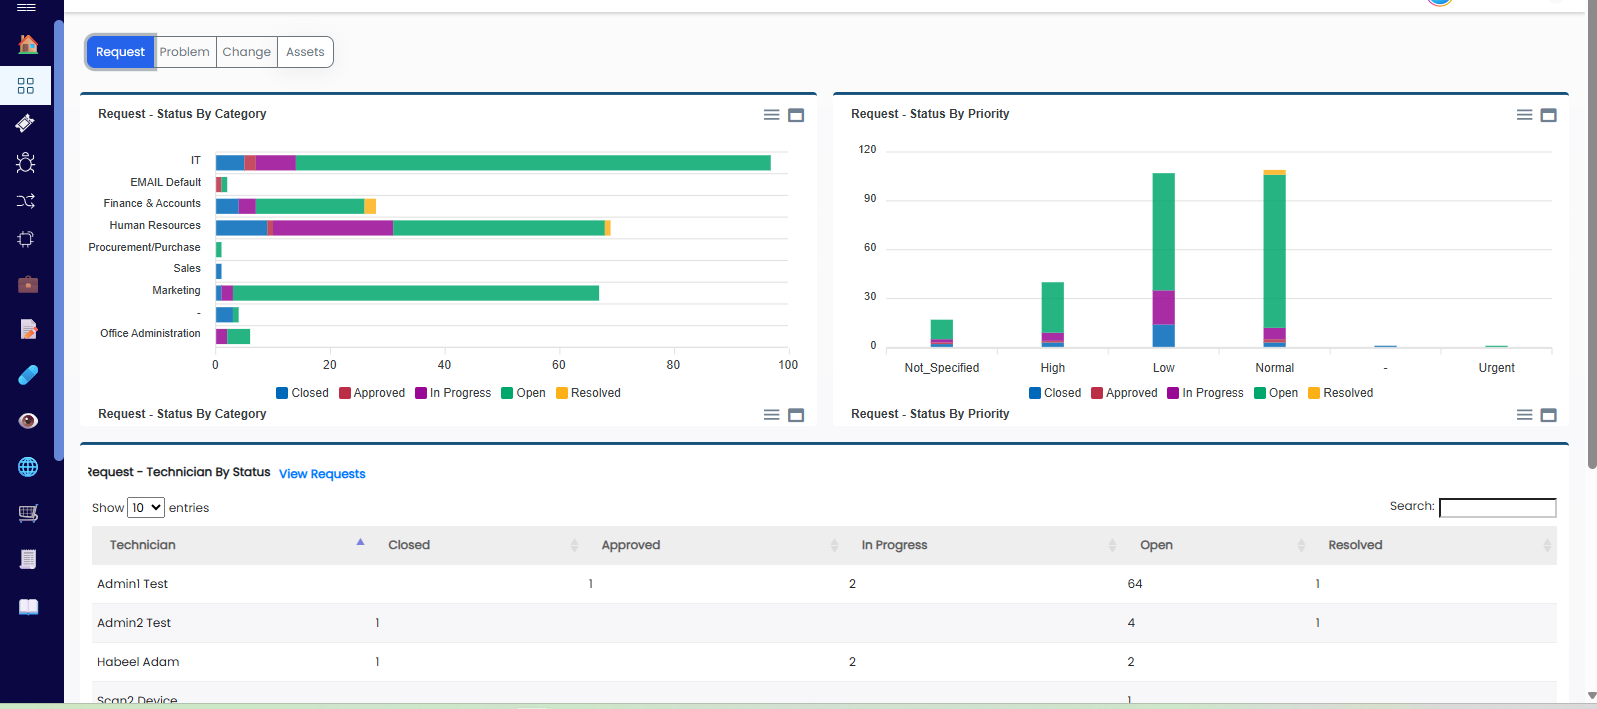
Task: Sort table by Resolved column
Action: click(1434, 545)
